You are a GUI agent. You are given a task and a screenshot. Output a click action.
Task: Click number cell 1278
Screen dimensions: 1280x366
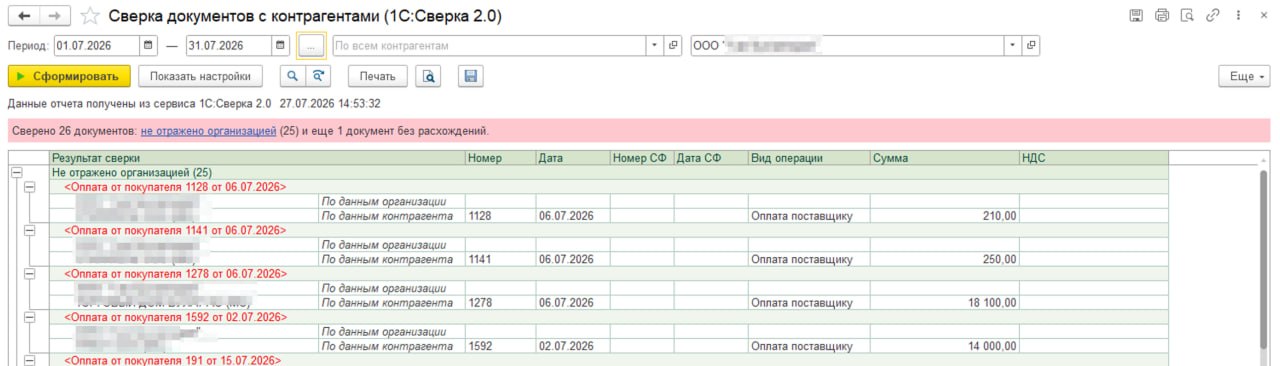(x=500, y=302)
